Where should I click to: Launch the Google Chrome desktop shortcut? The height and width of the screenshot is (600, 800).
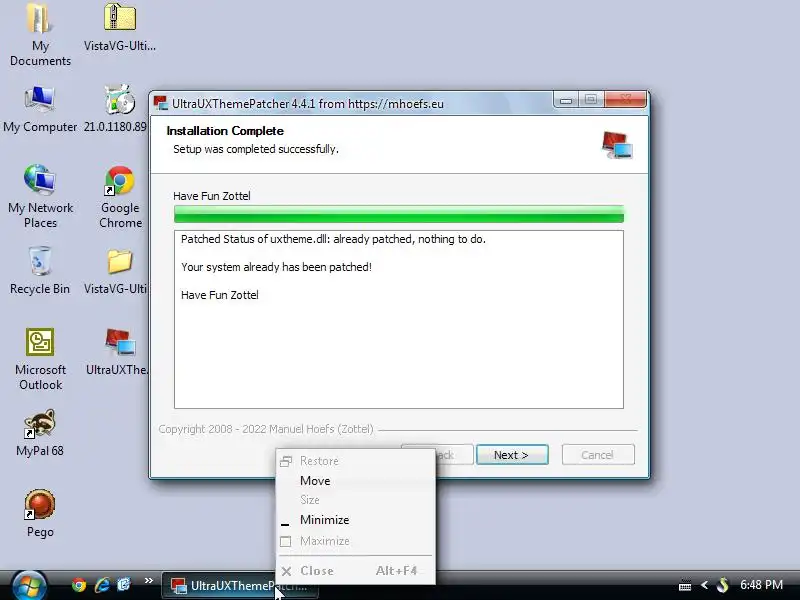[120, 196]
